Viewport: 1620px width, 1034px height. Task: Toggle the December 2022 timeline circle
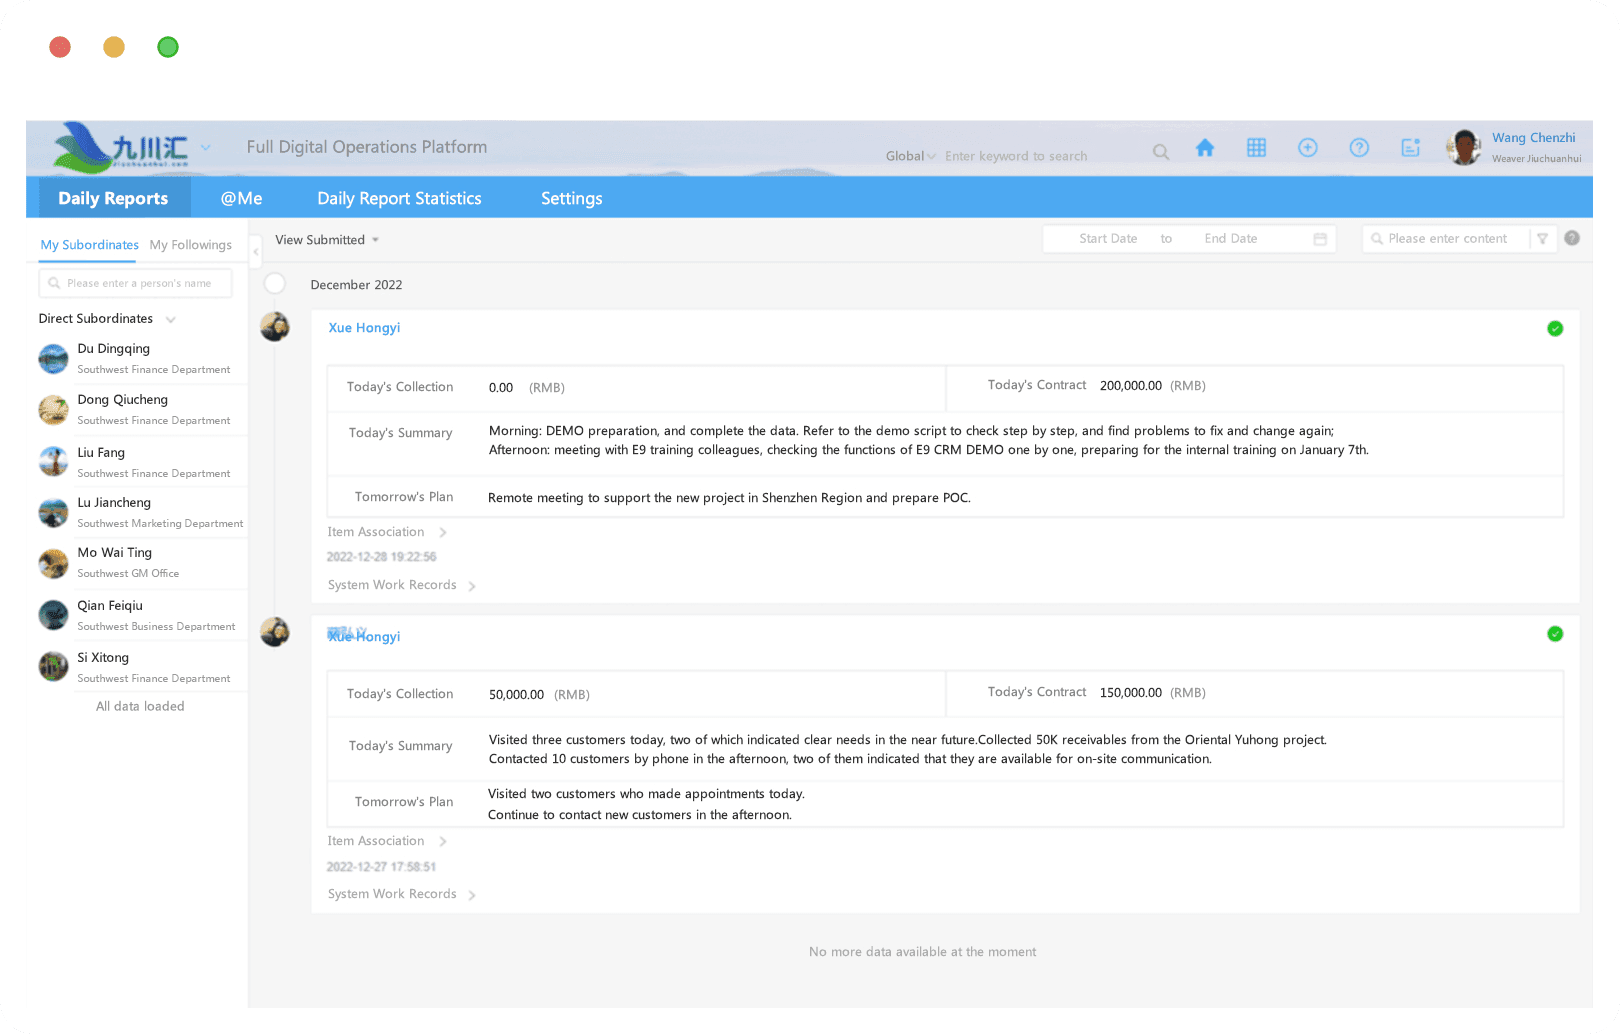[275, 284]
